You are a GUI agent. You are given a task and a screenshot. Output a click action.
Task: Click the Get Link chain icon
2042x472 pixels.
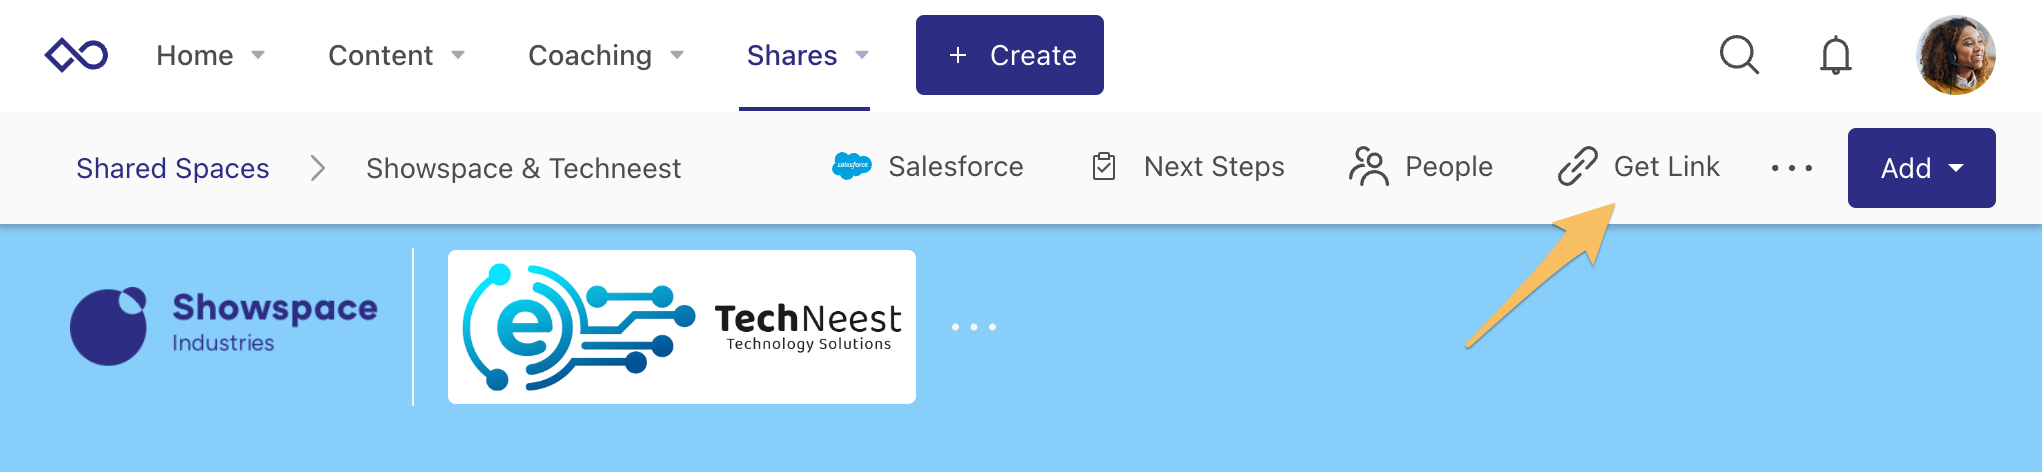tap(1577, 166)
